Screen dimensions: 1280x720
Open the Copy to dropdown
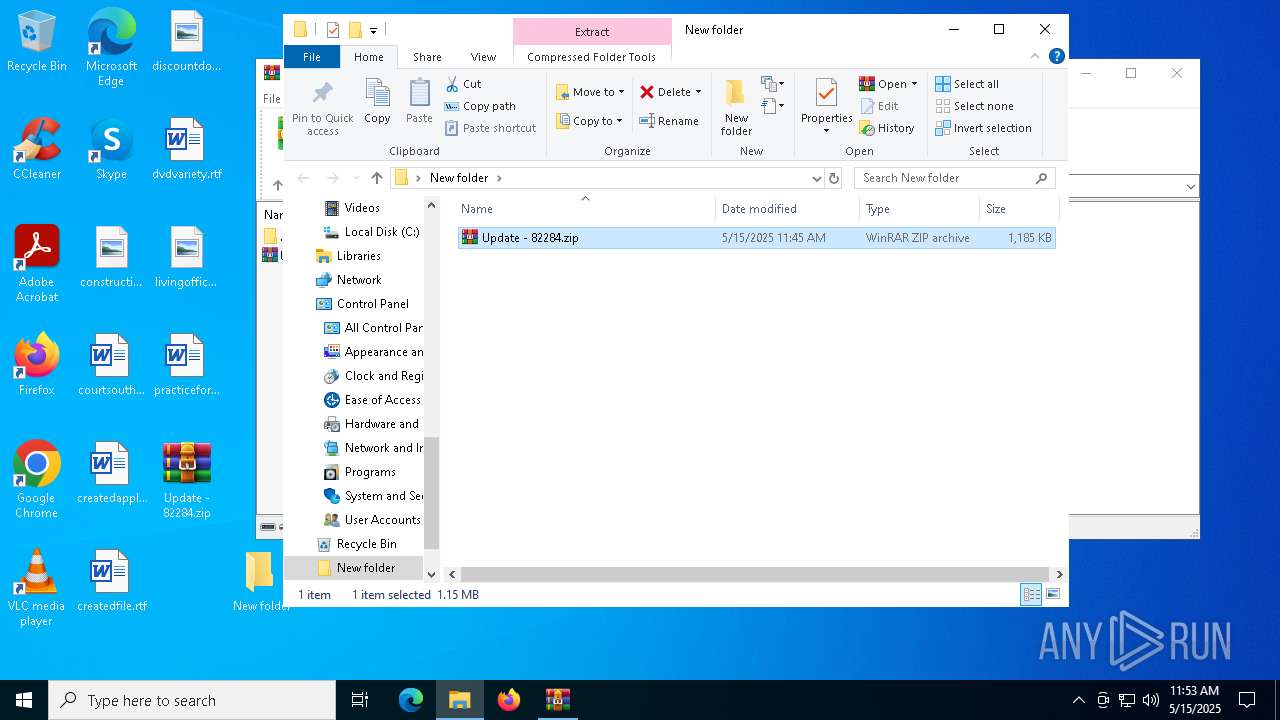click(590, 121)
